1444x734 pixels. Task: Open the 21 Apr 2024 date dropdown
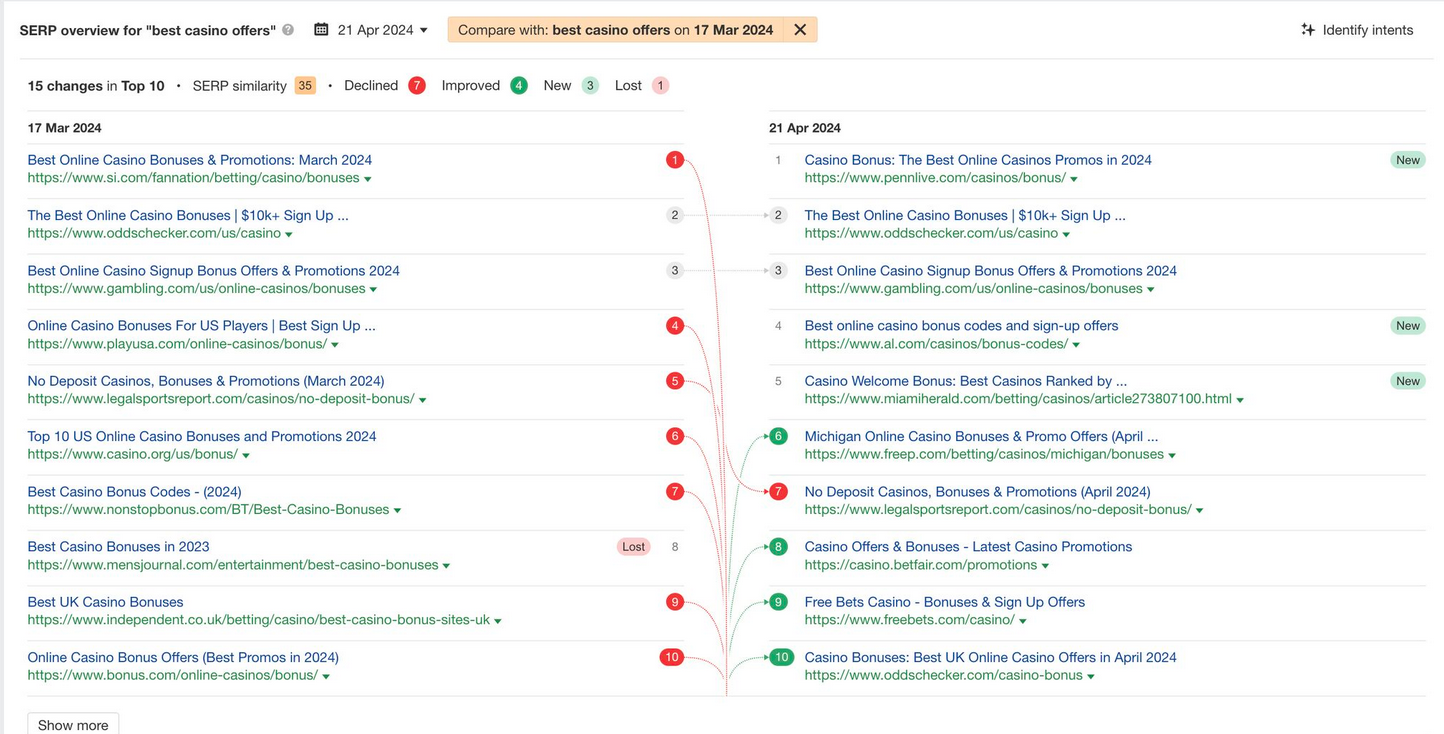383,30
